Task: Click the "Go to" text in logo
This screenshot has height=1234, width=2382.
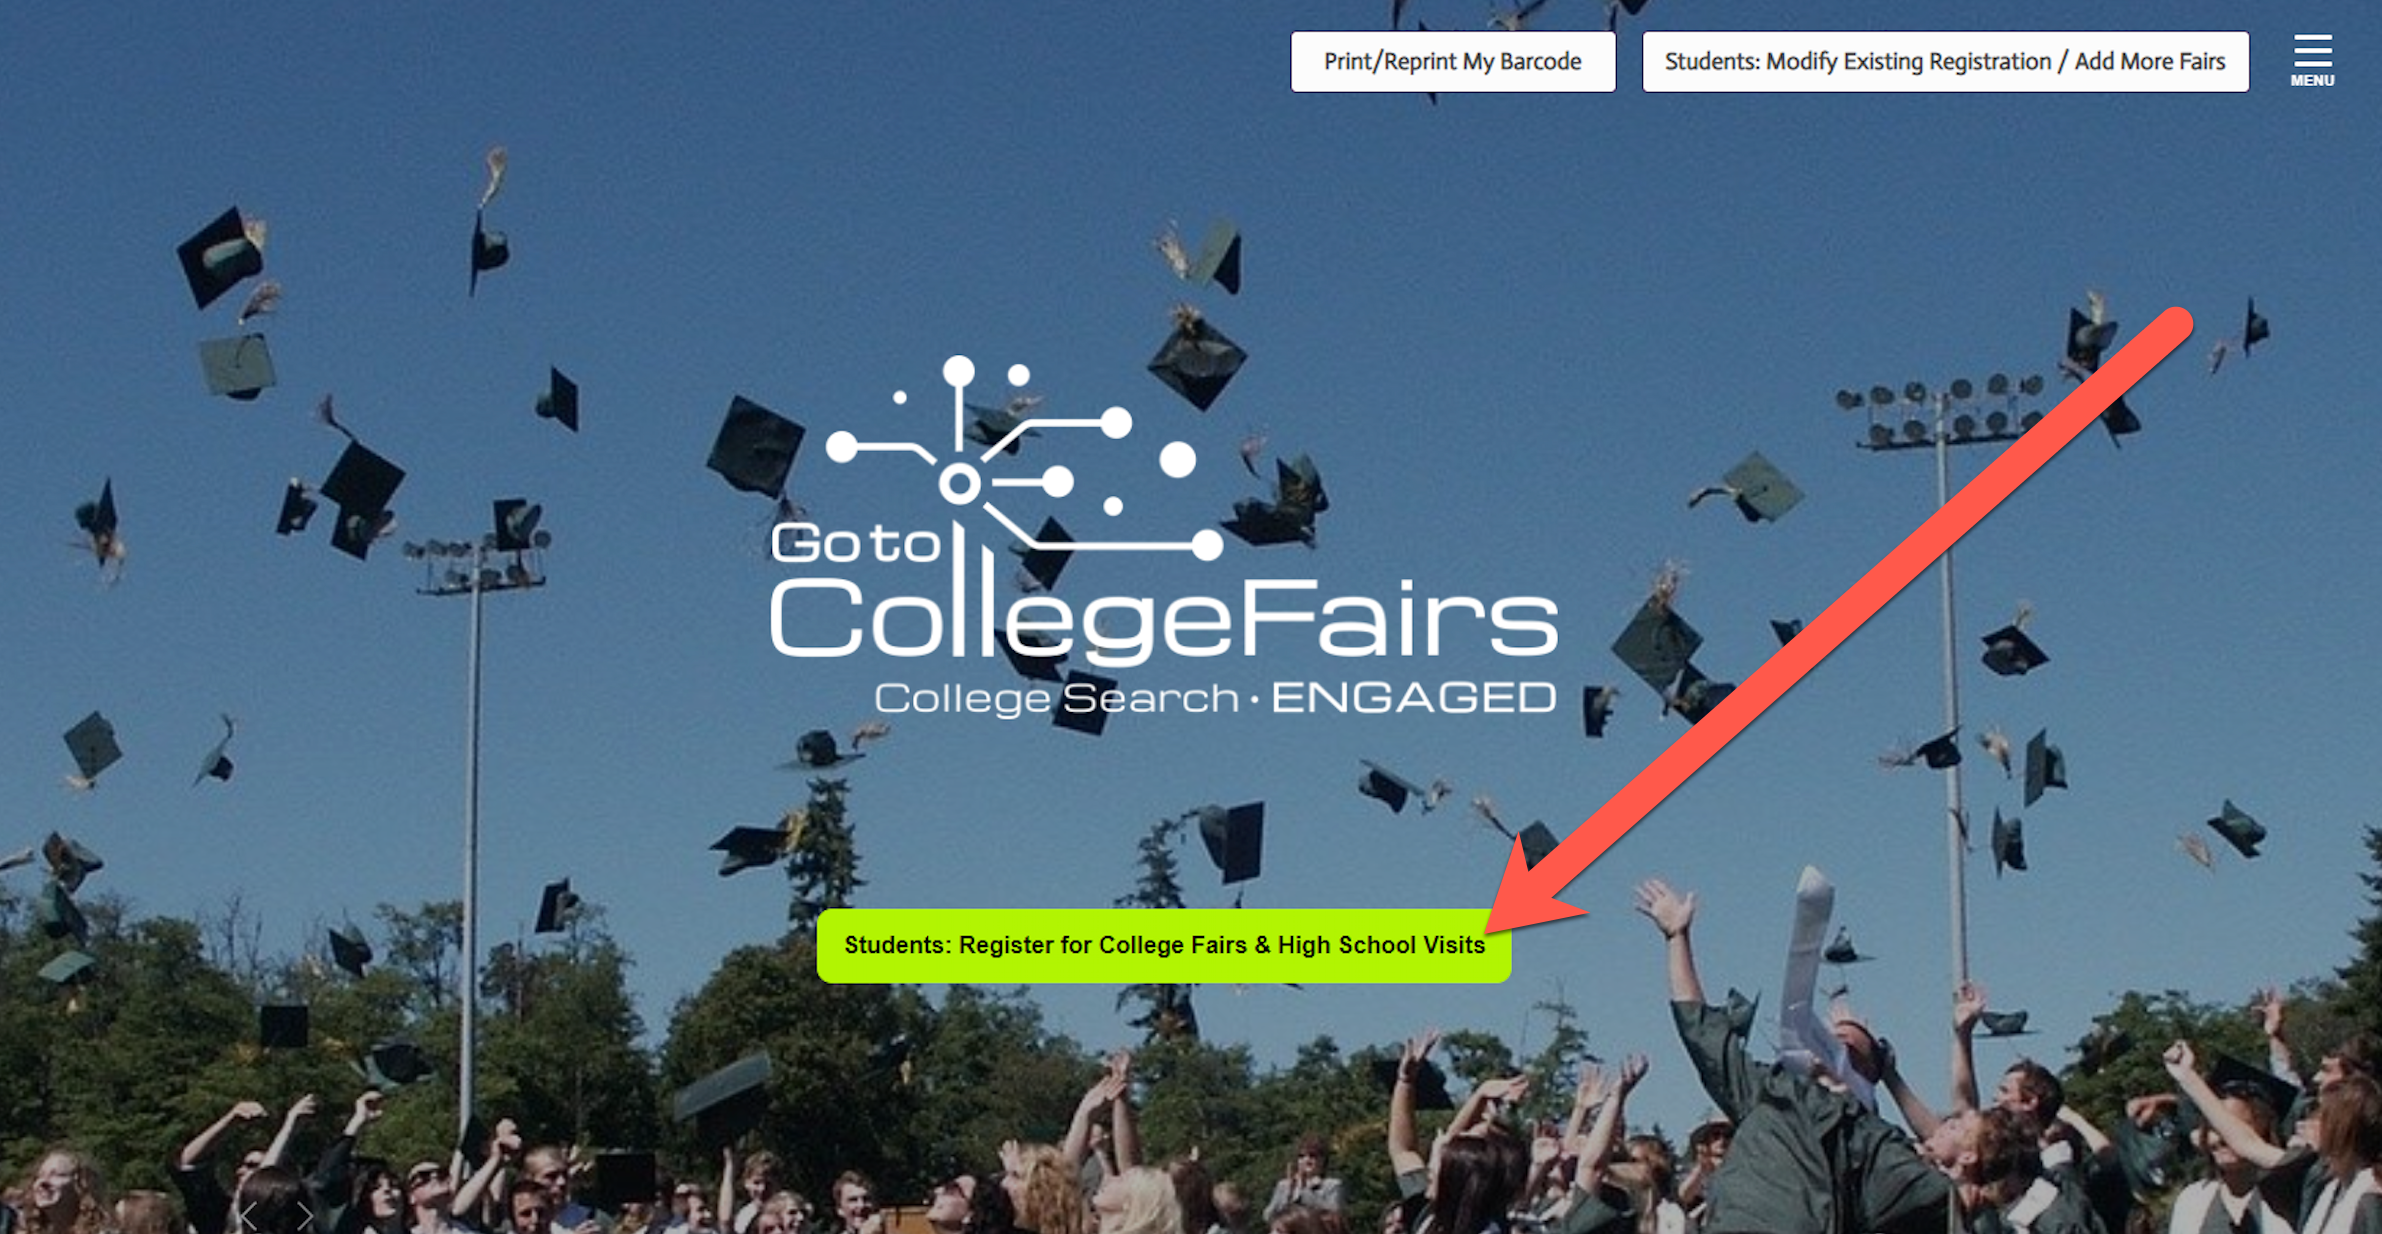Action: (x=855, y=543)
